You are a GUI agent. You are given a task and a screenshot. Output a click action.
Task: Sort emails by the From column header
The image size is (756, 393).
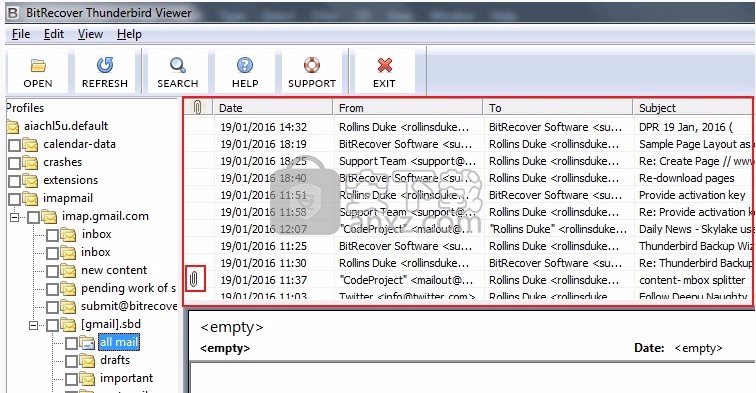[x=408, y=108]
